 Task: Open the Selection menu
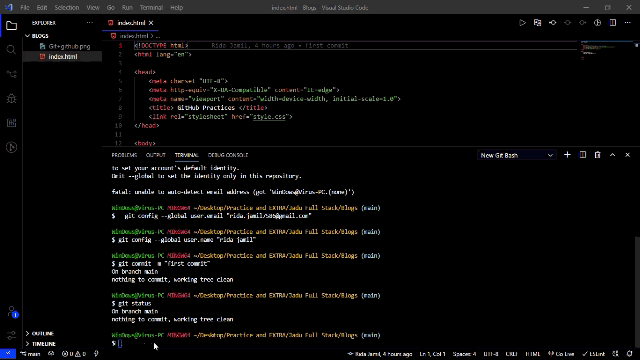[67, 8]
